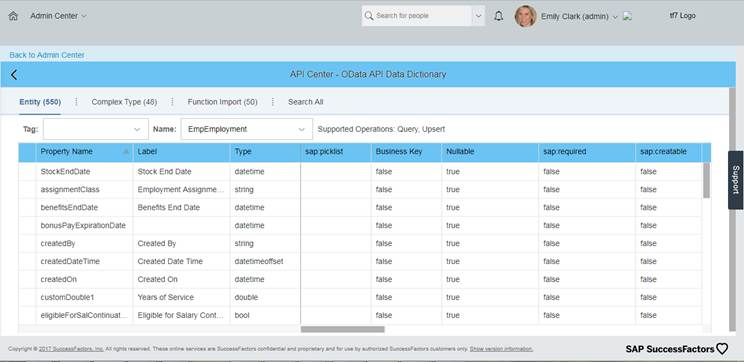
Task: Click the Created Date Time label cell
Action: coord(181,261)
